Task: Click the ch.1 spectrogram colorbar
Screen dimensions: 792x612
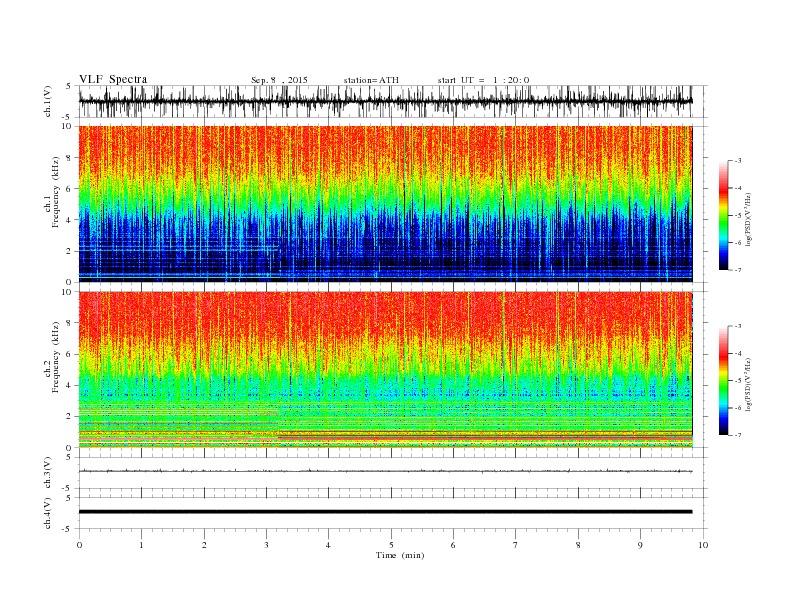Action: [723, 215]
